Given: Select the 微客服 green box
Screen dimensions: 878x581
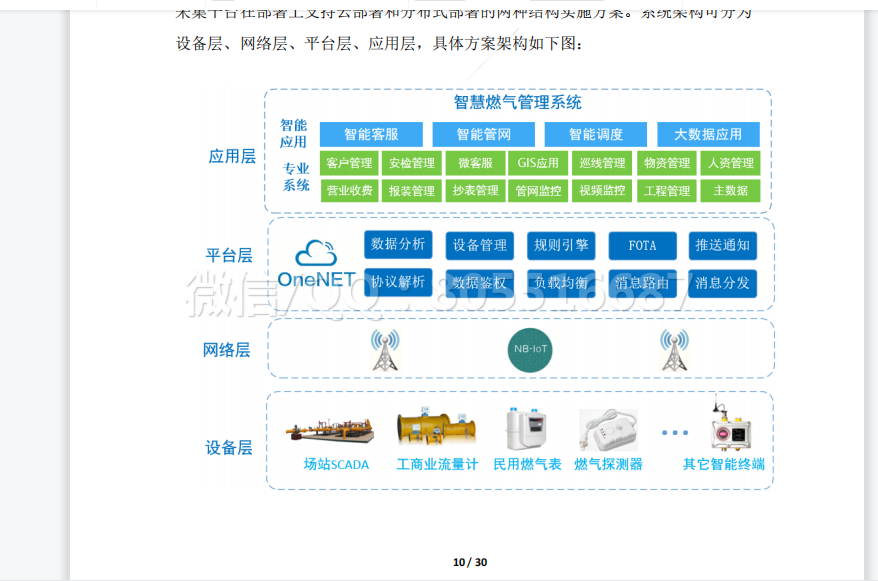Looking at the screenshot, I should point(475,163).
